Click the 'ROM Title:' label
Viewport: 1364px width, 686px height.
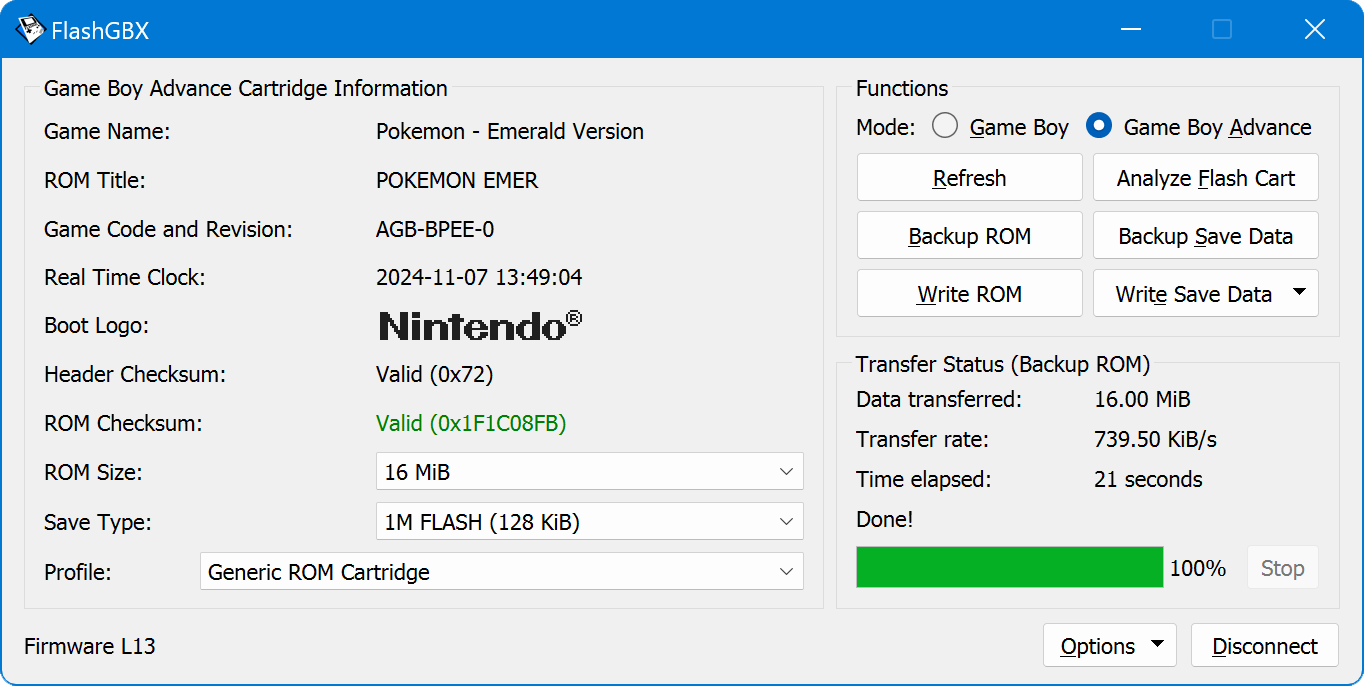click(95, 180)
